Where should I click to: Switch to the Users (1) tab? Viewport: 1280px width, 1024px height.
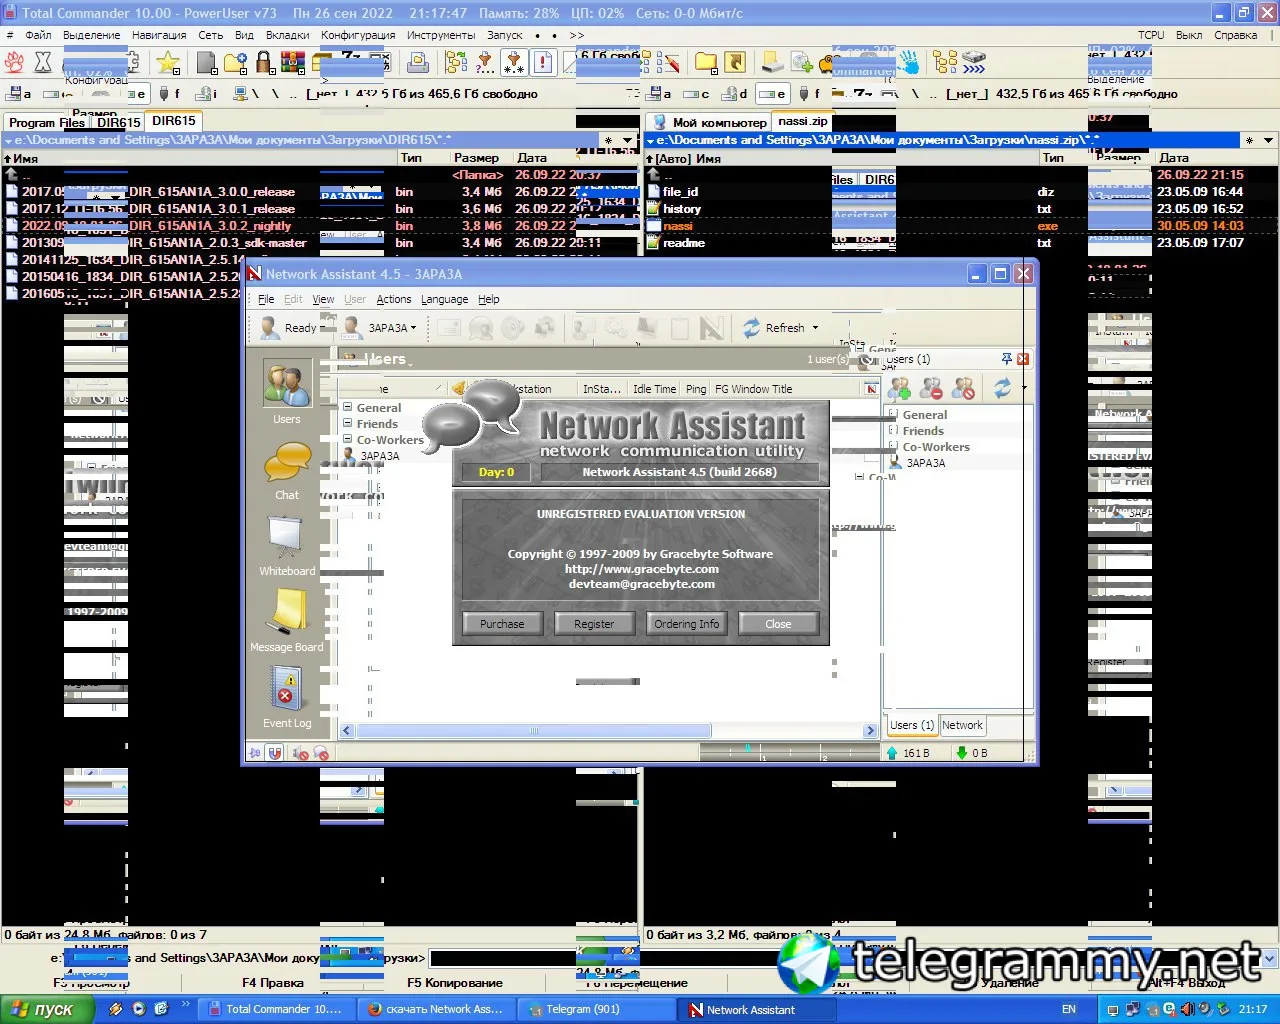point(912,725)
